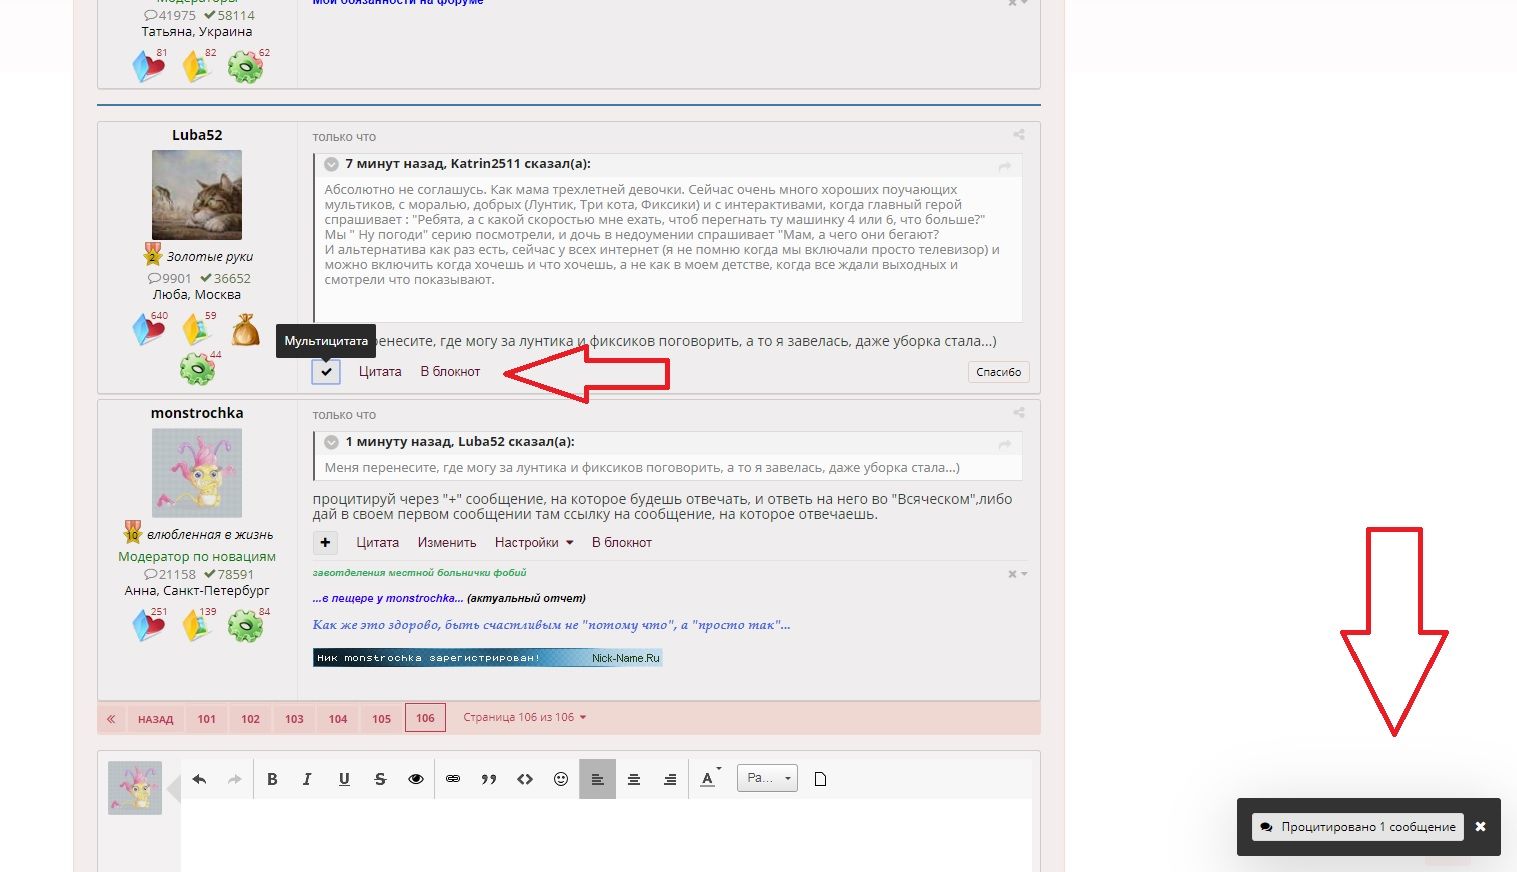The height and width of the screenshot is (872, 1517).
Task: Insert code using the angle brackets icon
Action: [x=525, y=779]
